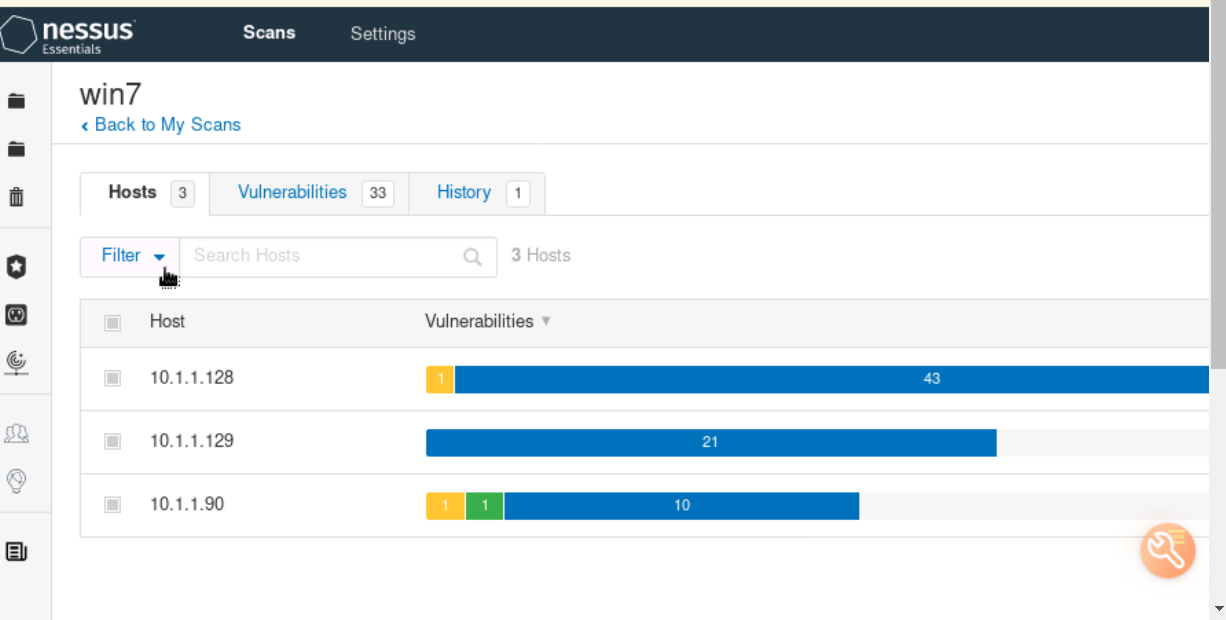Select the checkbox for host 10.1.1.129
The width and height of the screenshot is (1226, 620).
click(x=113, y=441)
